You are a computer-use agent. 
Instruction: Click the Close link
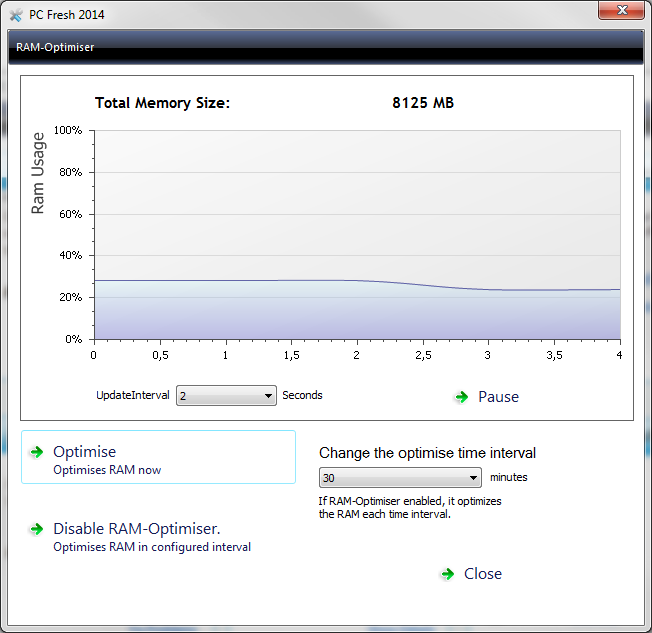point(483,574)
